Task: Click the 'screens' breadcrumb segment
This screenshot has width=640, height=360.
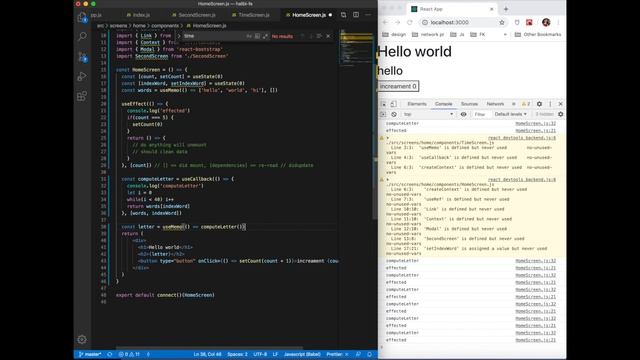Action: (x=118, y=26)
